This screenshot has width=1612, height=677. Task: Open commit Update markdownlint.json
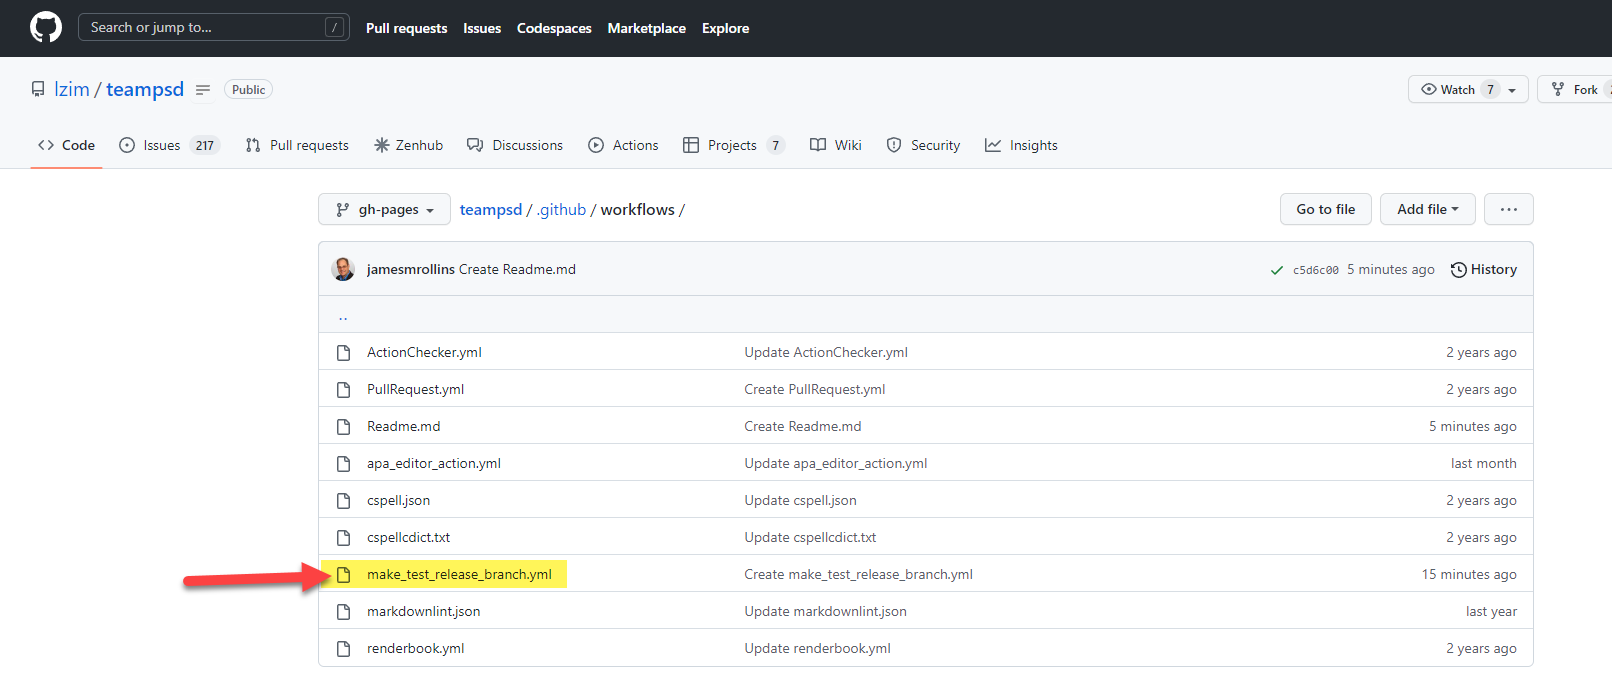pos(825,611)
